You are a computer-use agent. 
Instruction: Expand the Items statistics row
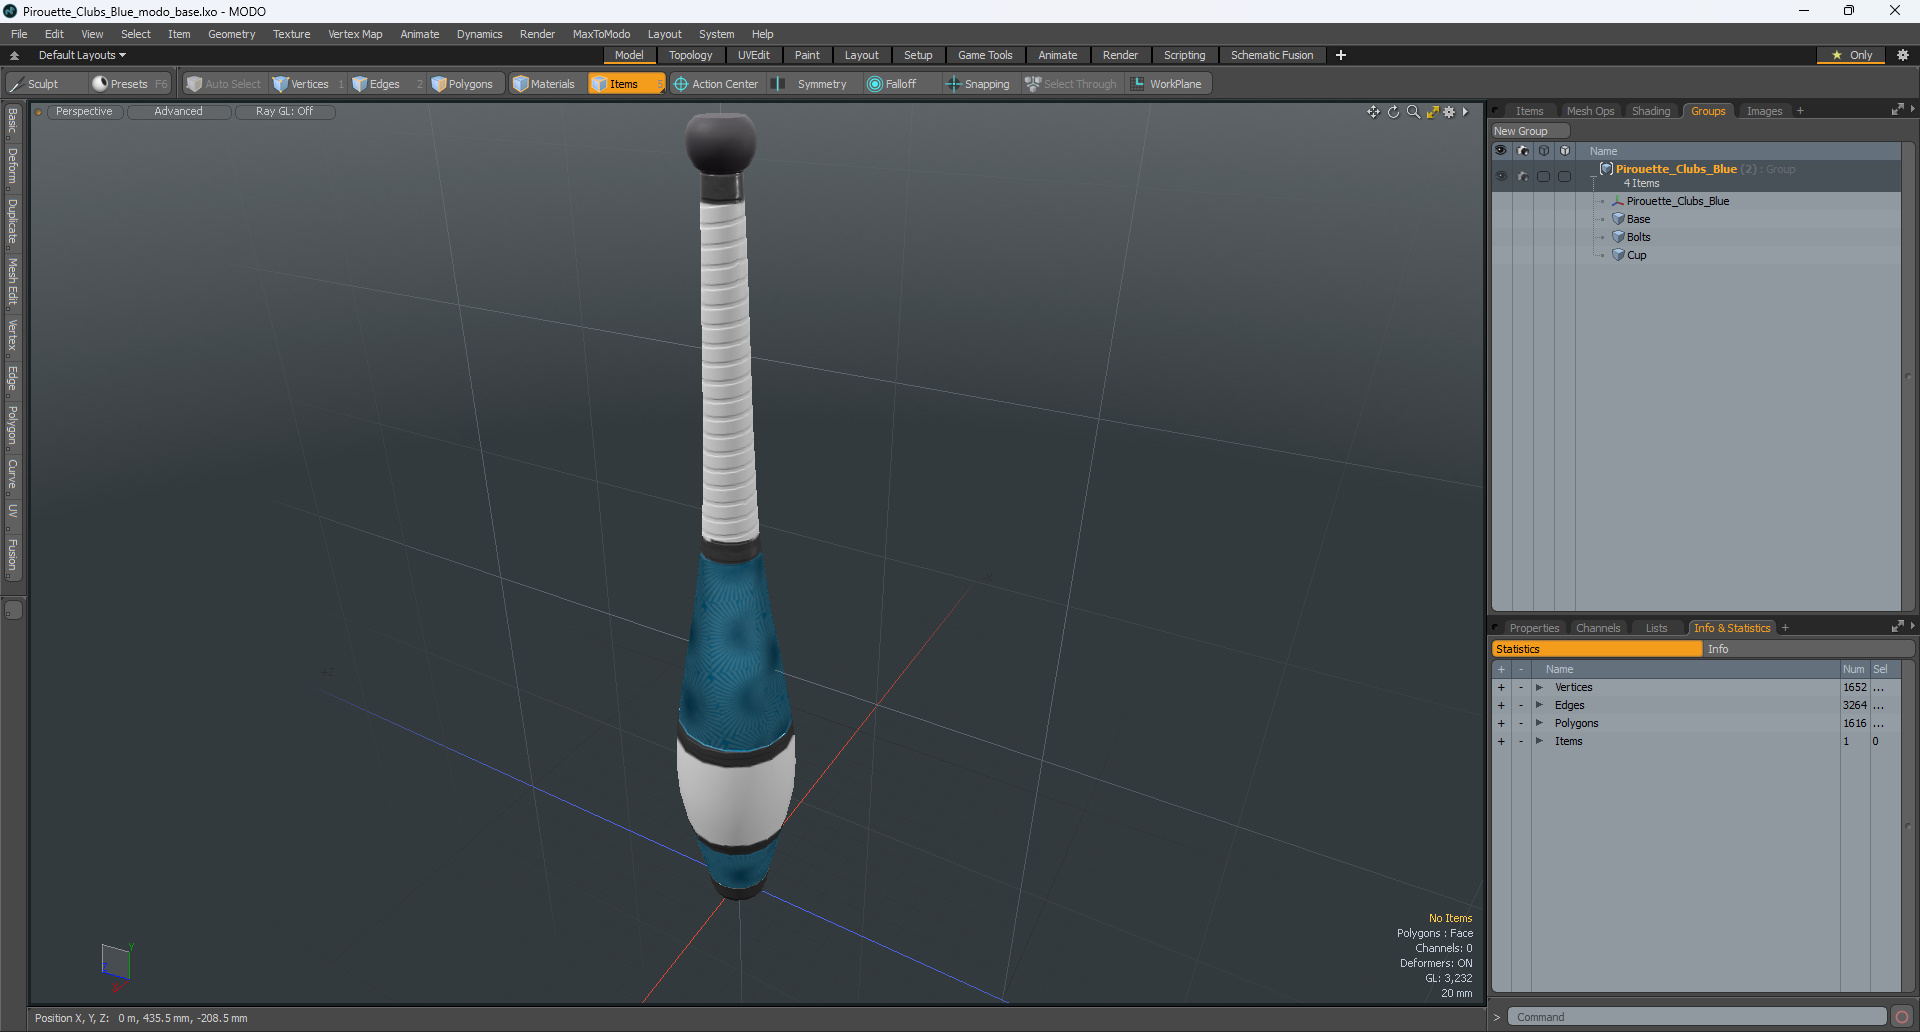(1539, 741)
